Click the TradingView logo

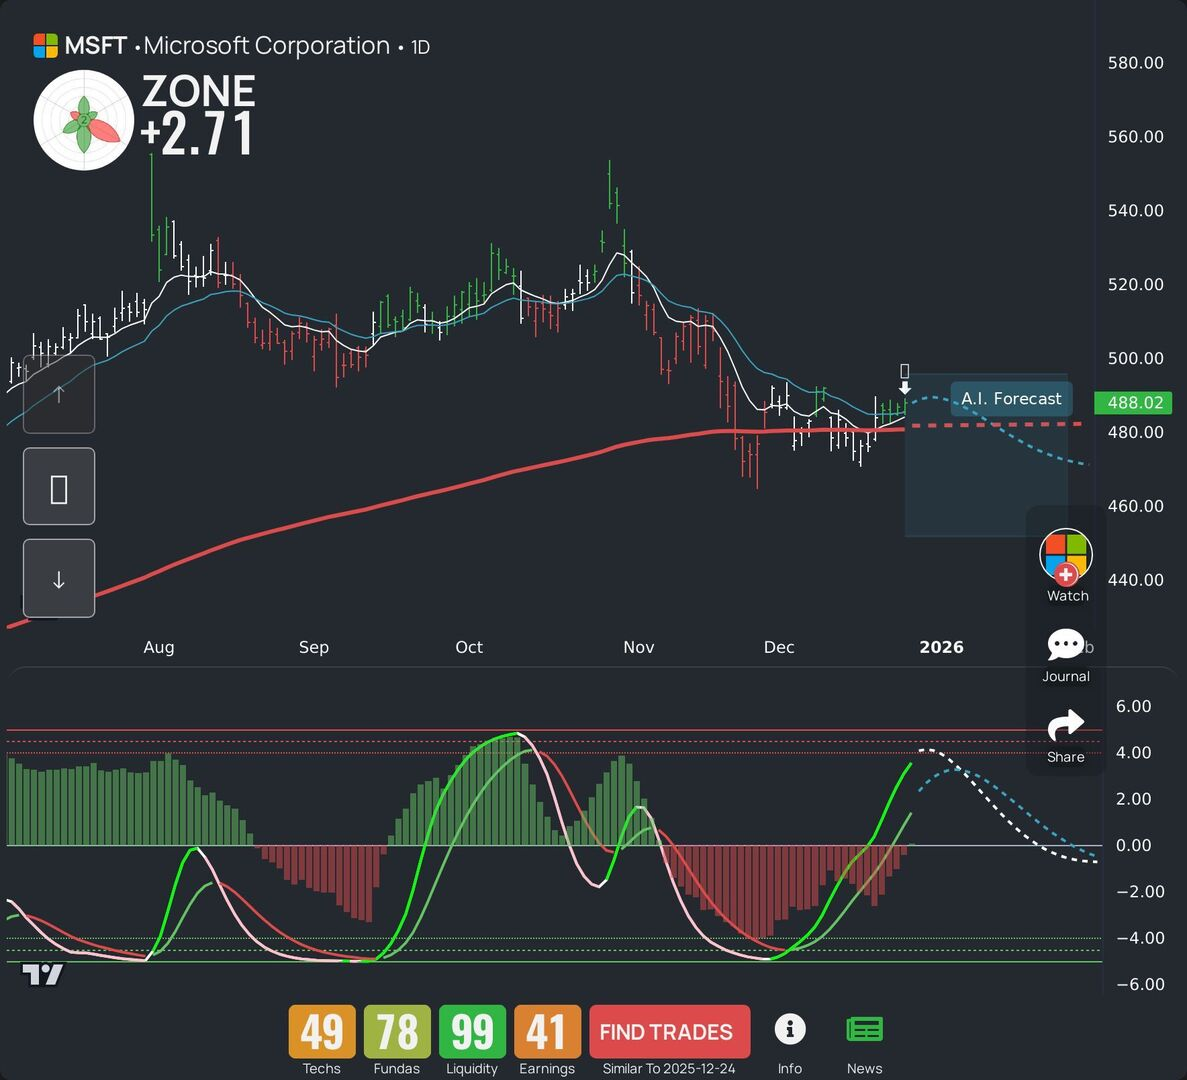pos(43,975)
